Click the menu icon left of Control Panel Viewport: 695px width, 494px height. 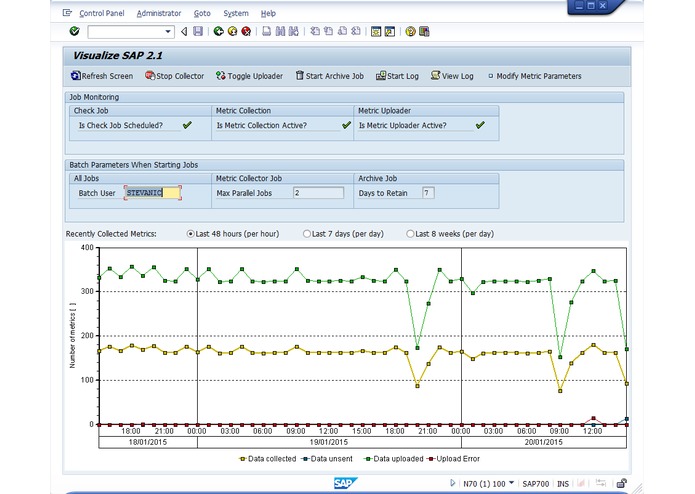click(x=67, y=13)
